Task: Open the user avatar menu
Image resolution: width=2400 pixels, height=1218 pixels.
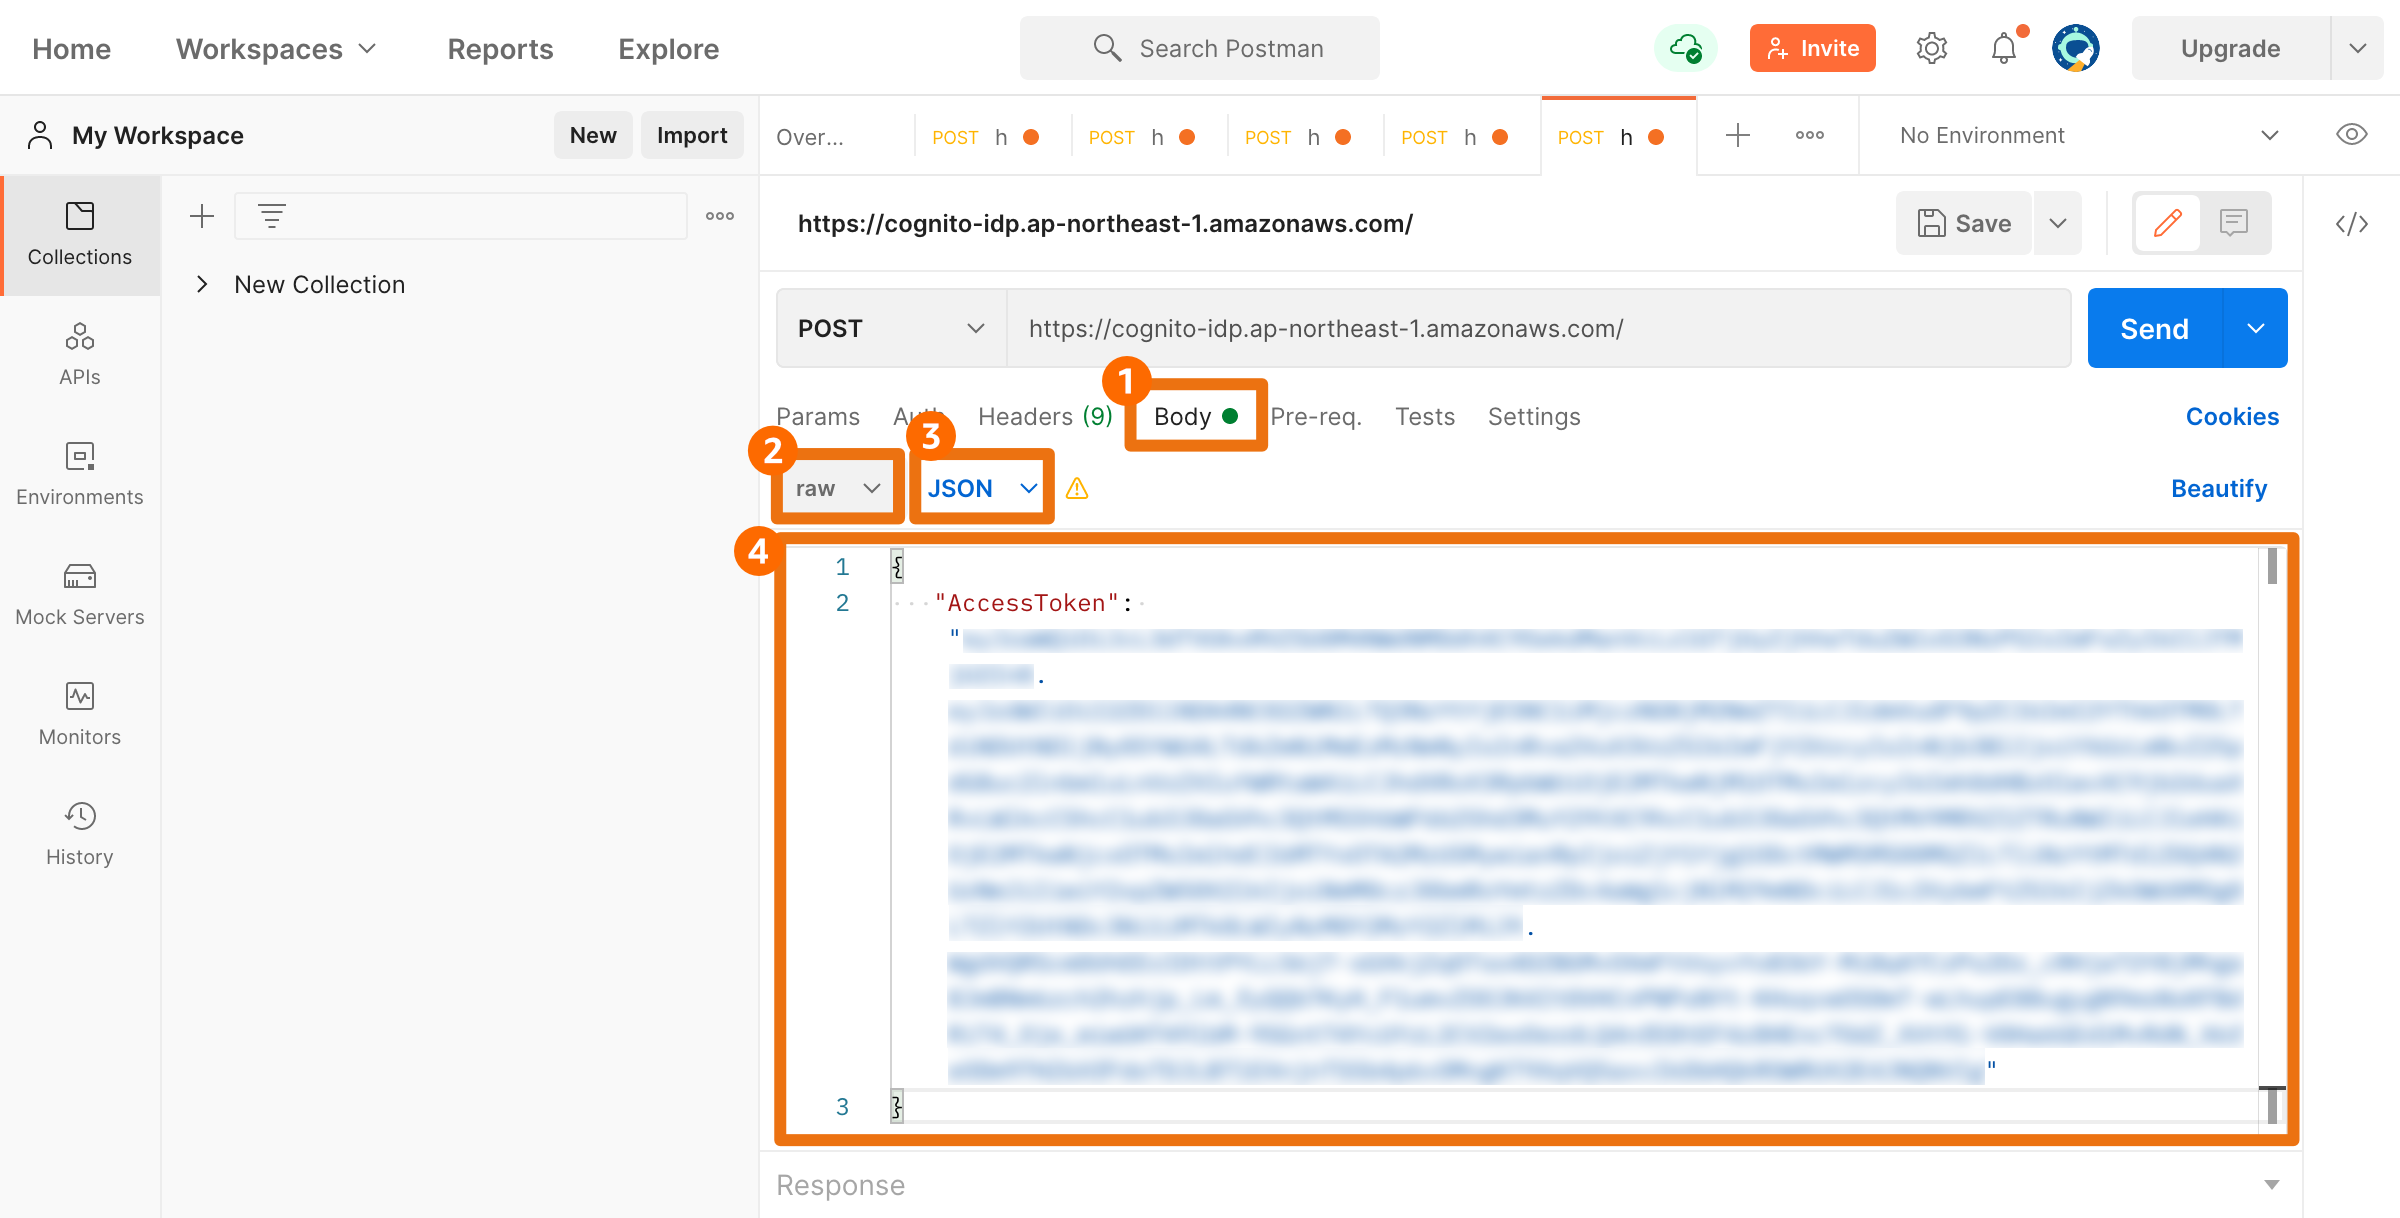Action: tap(2076, 48)
